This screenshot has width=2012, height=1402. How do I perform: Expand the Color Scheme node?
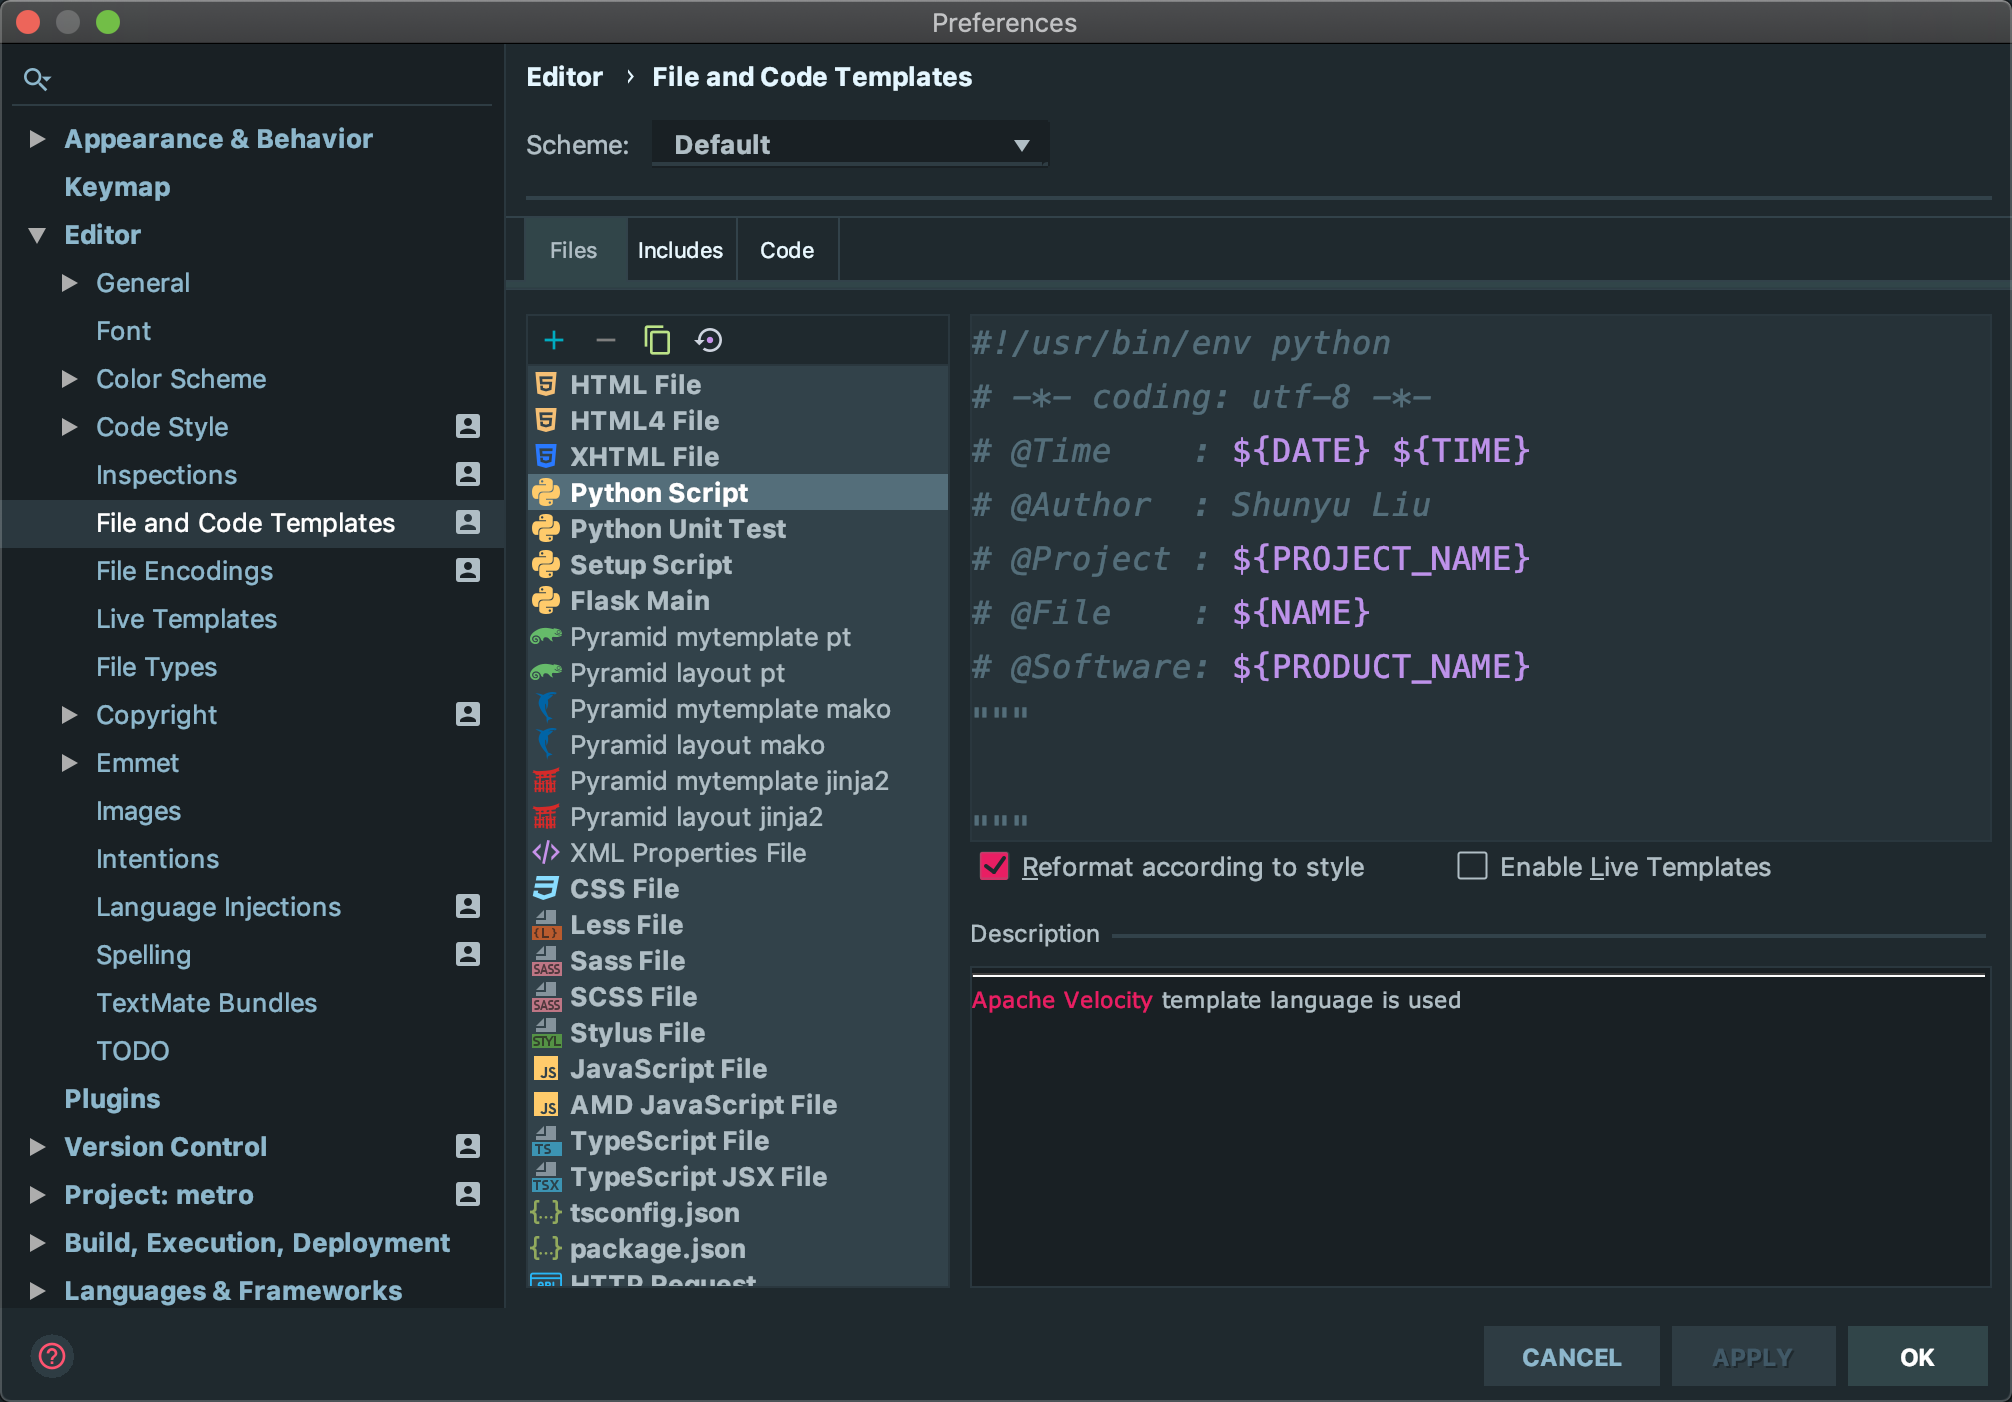coord(69,379)
